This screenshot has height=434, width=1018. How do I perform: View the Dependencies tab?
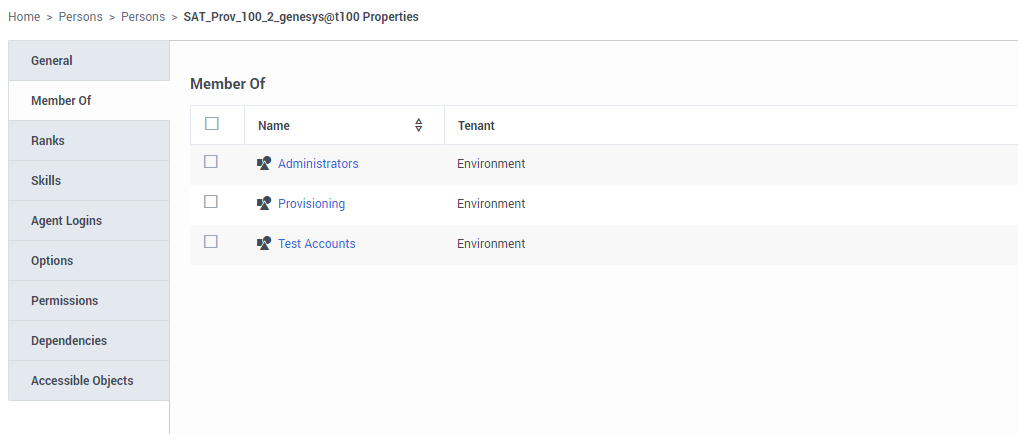[89, 340]
